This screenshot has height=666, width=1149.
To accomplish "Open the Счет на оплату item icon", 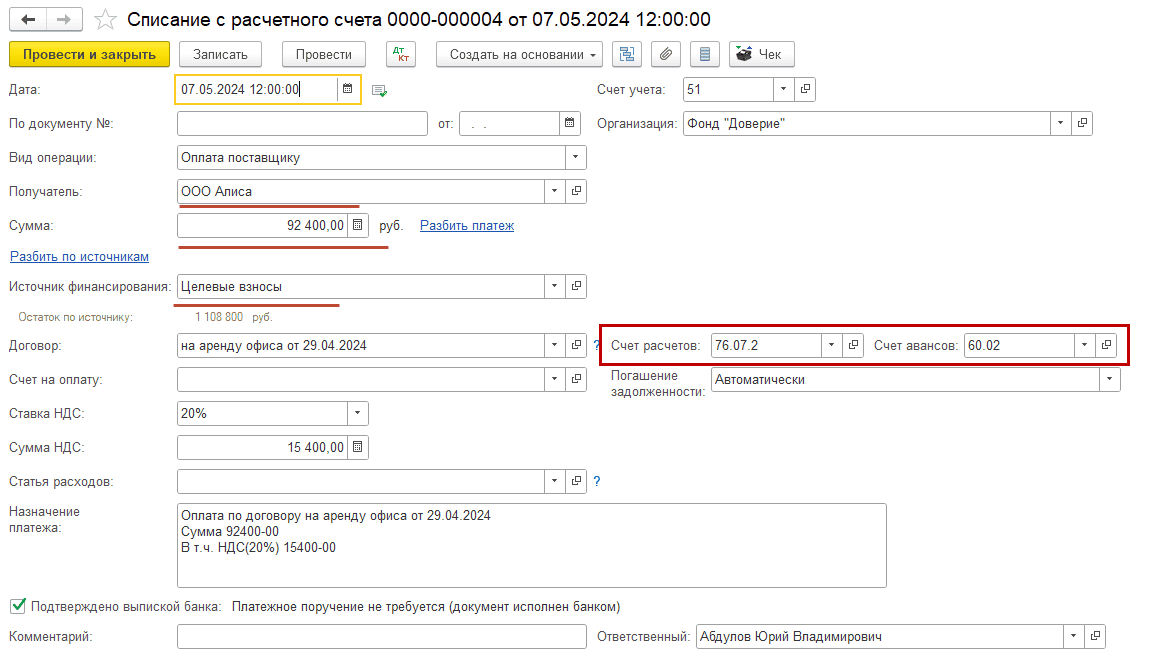I will [x=576, y=380].
